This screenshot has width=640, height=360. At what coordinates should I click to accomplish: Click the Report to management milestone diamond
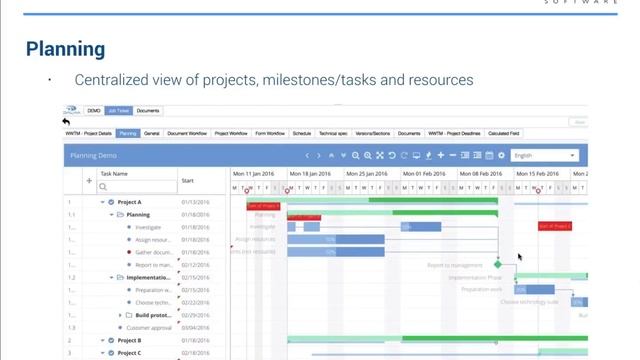pyautogui.click(x=498, y=264)
